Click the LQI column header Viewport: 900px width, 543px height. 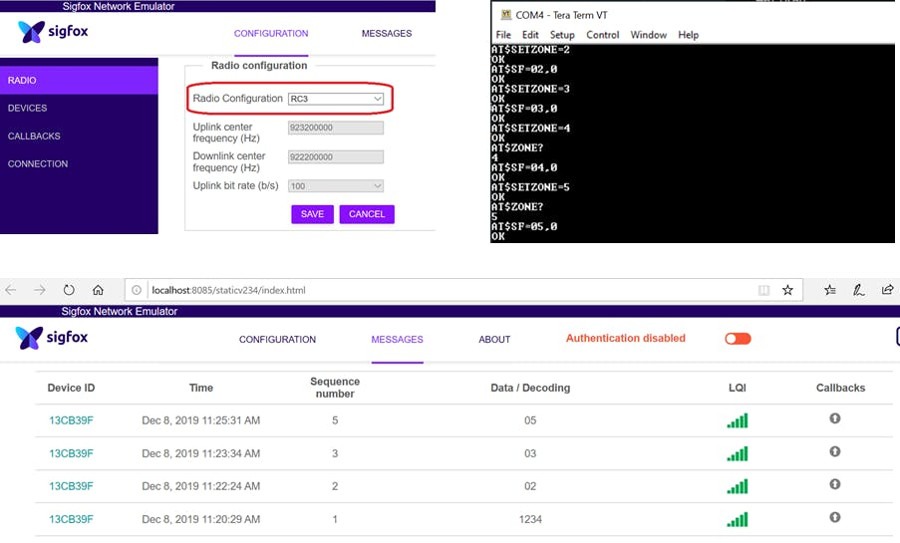737,388
